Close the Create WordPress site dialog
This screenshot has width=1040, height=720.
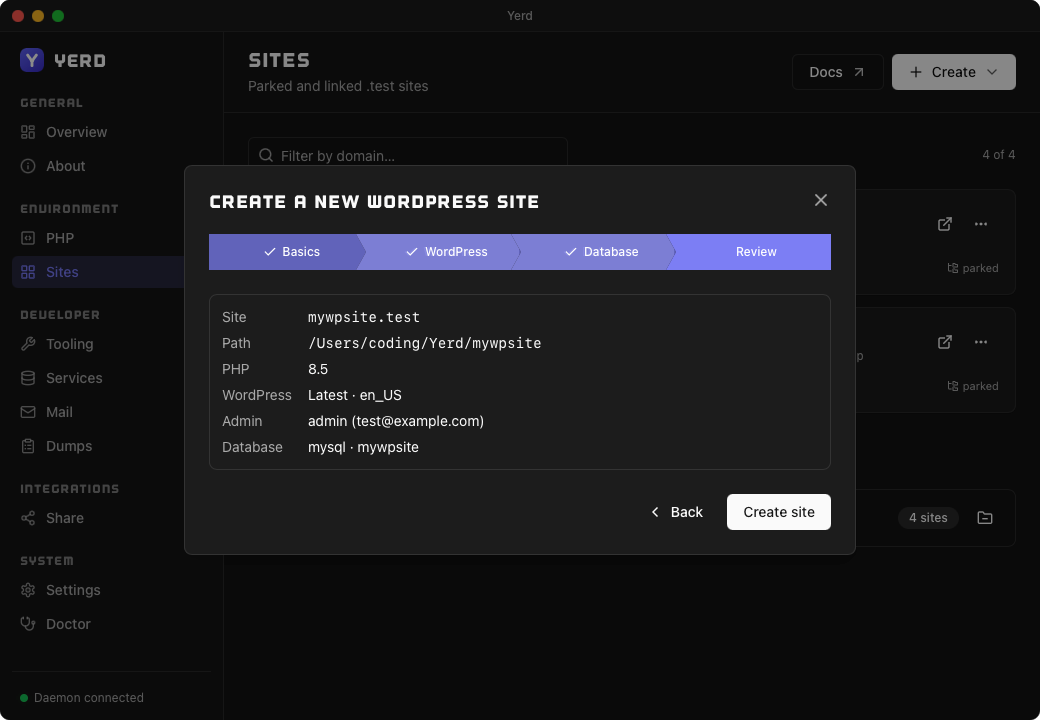[x=820, y=200]
